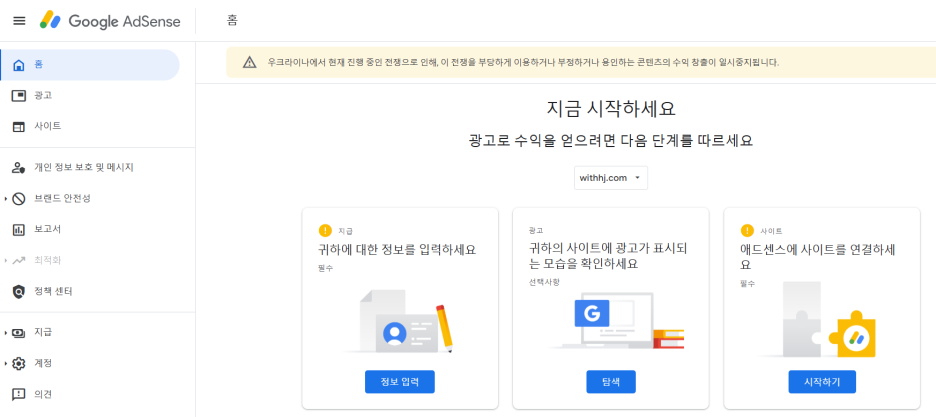Click the 지급 money icon in sidebar
Screen dimensions: 936x417
19,332
